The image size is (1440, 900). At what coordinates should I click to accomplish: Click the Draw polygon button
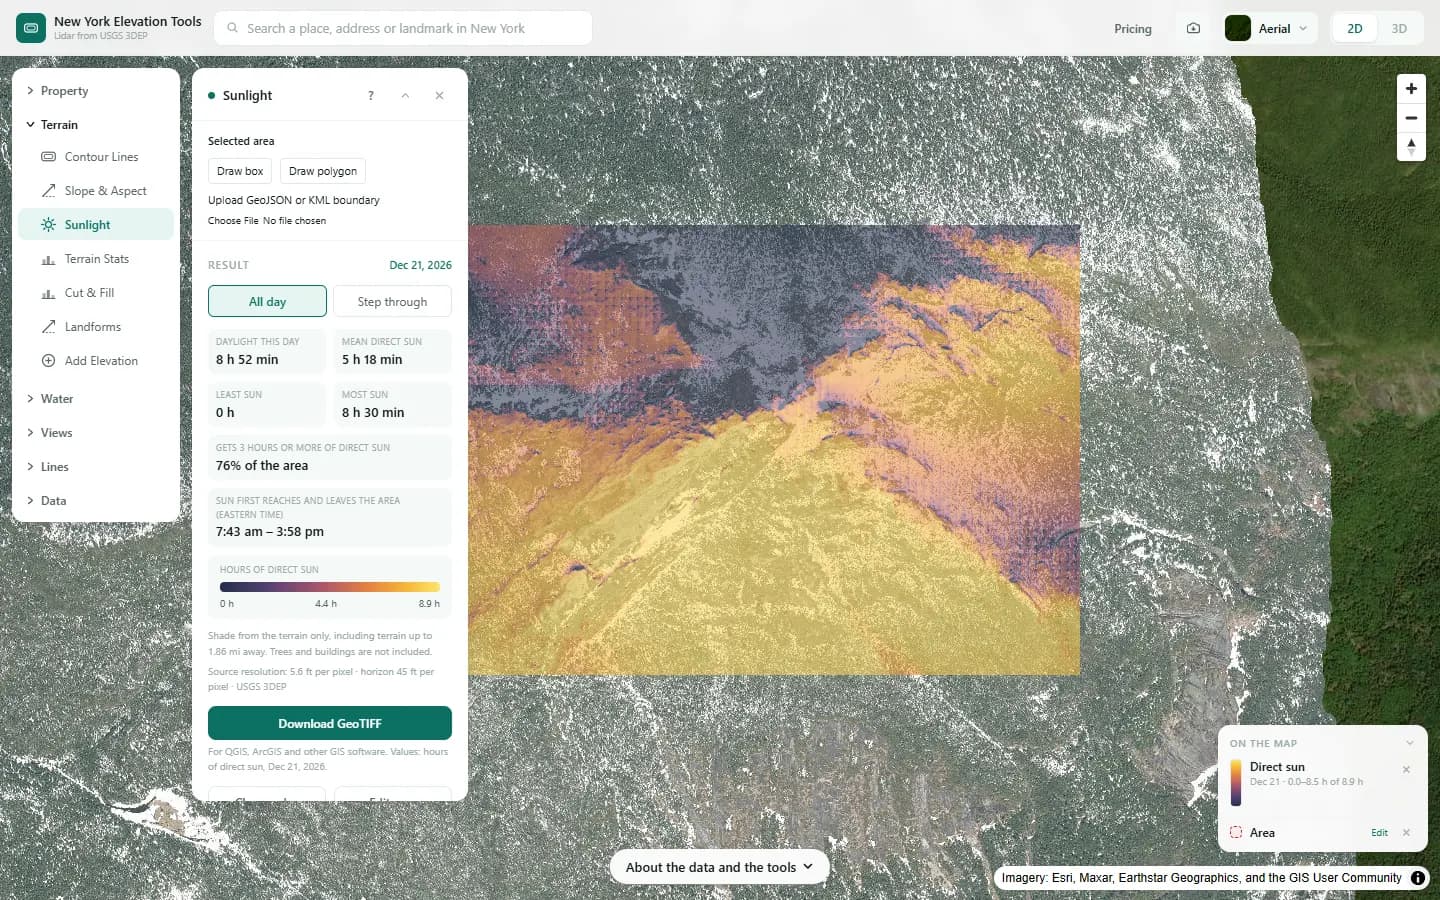[323, 171]
